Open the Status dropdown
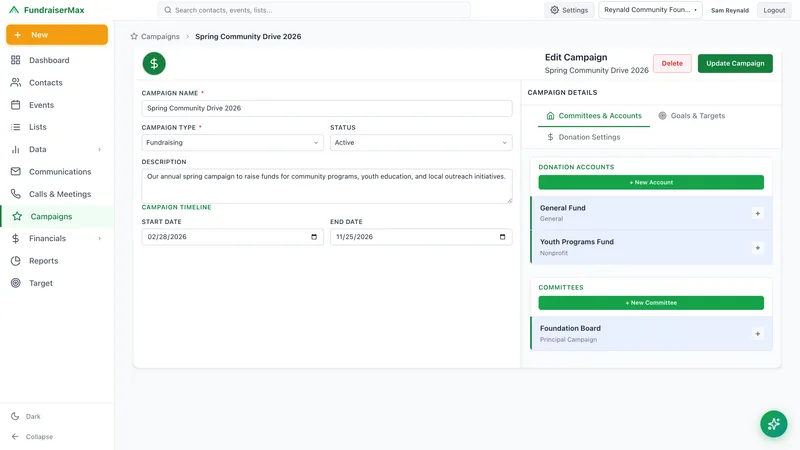Image resolution: width=800 pixels, height=450 pixels. (x=421, y=143)
